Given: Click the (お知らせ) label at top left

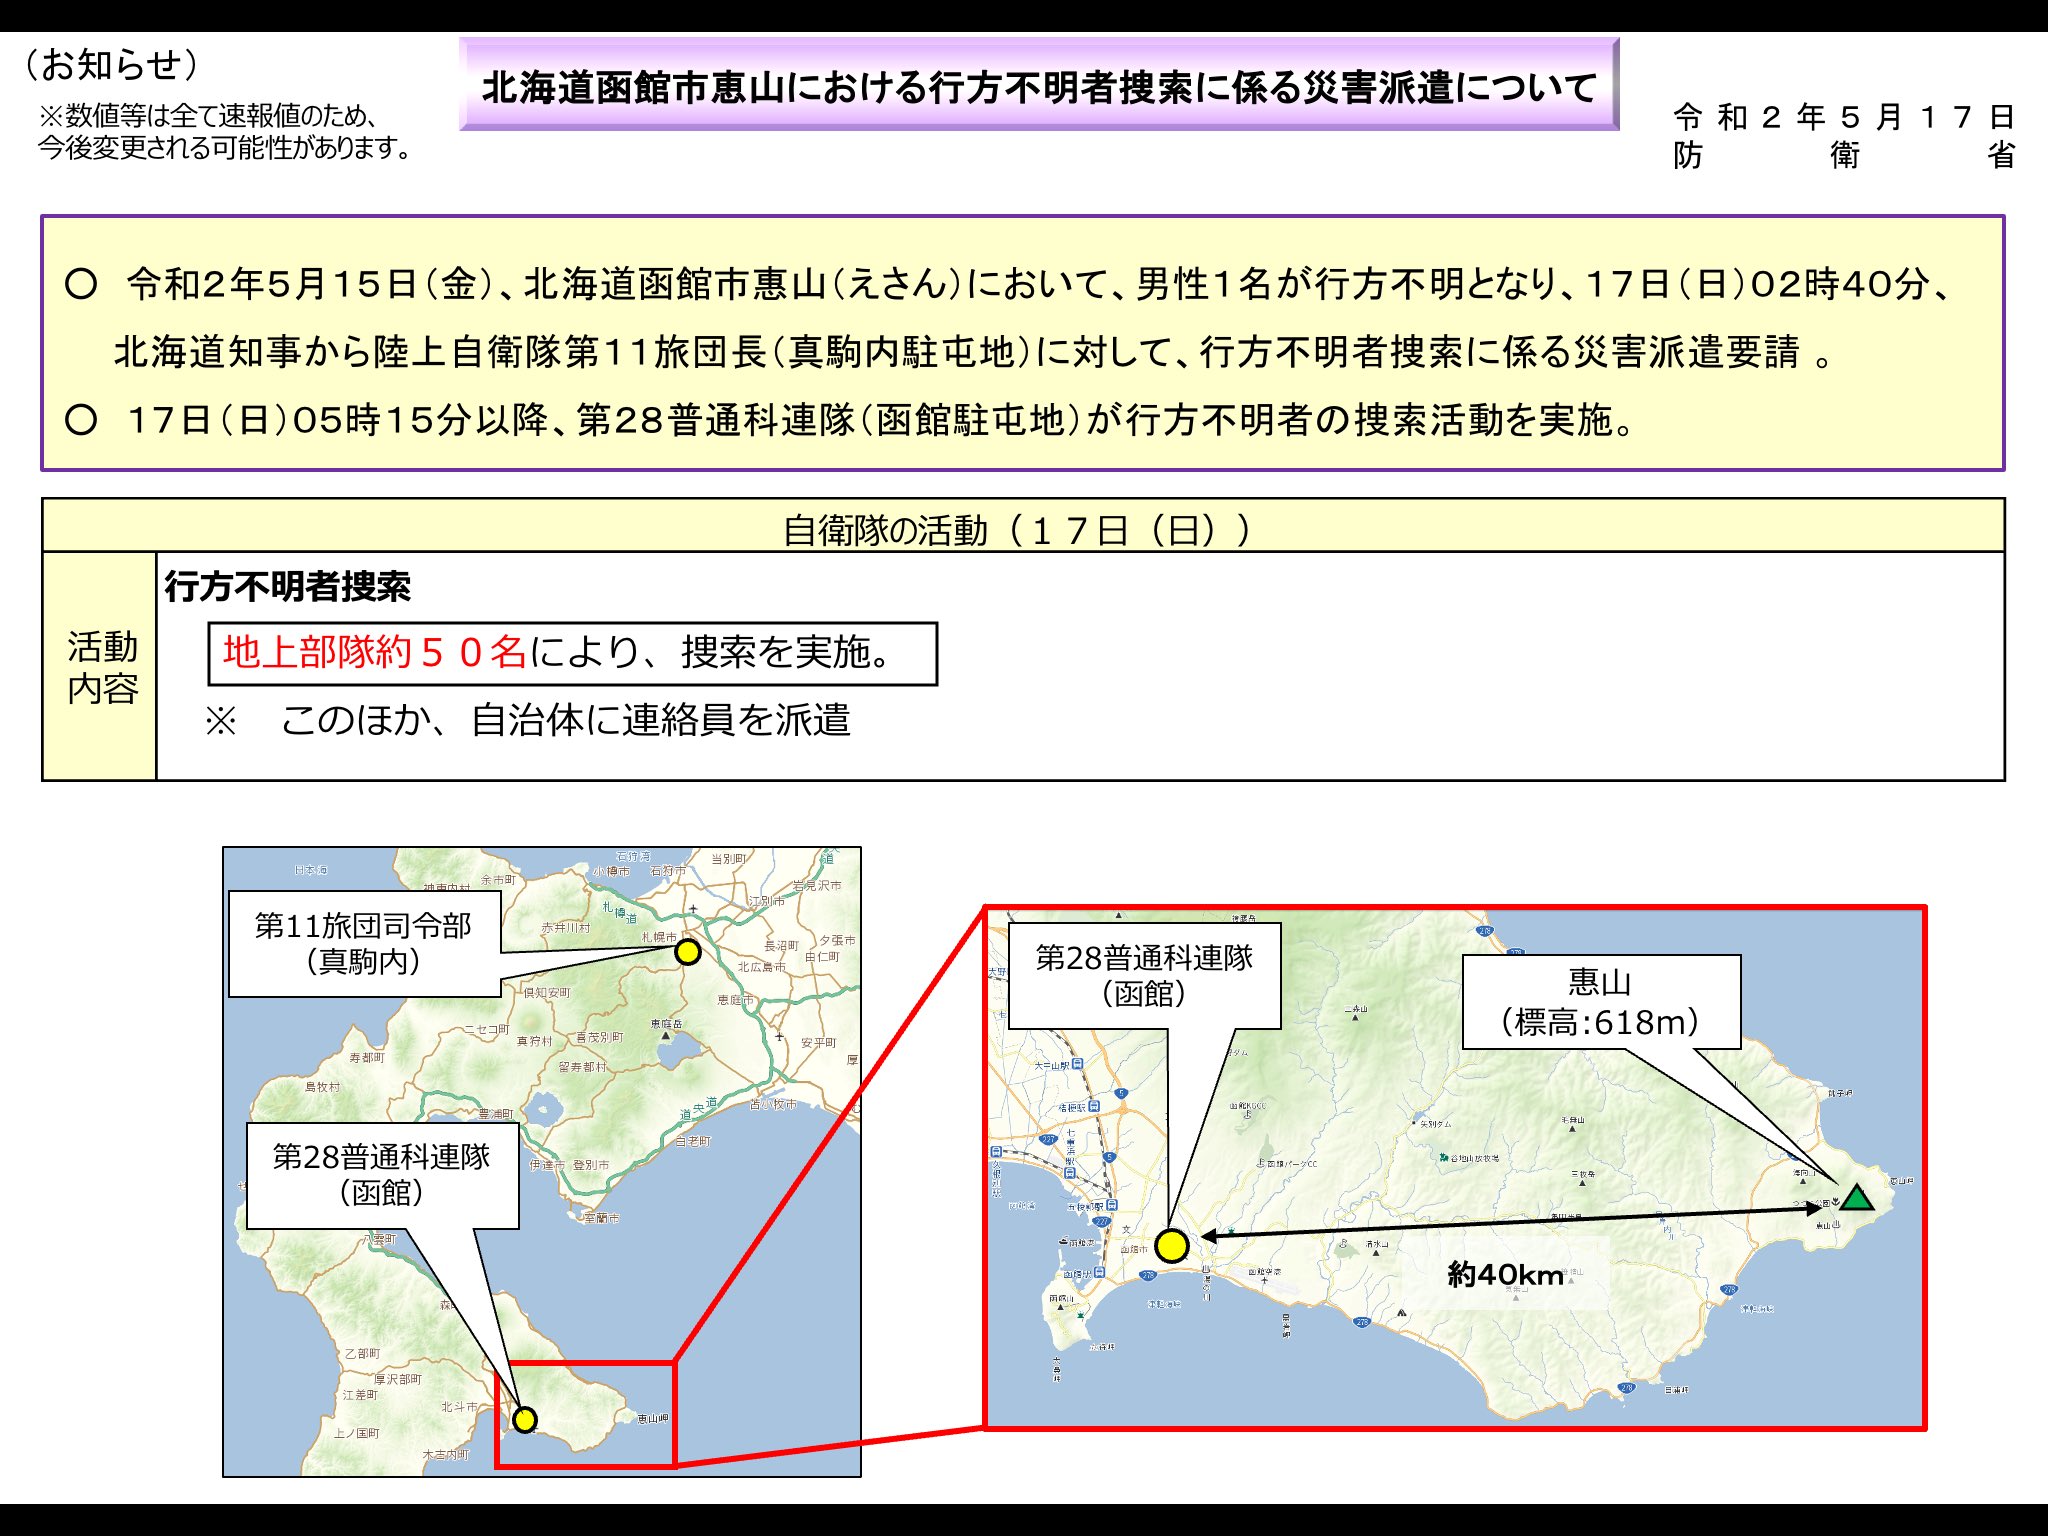Looking at the screenshot, I should pyautogui.click(x=111, y=65).
